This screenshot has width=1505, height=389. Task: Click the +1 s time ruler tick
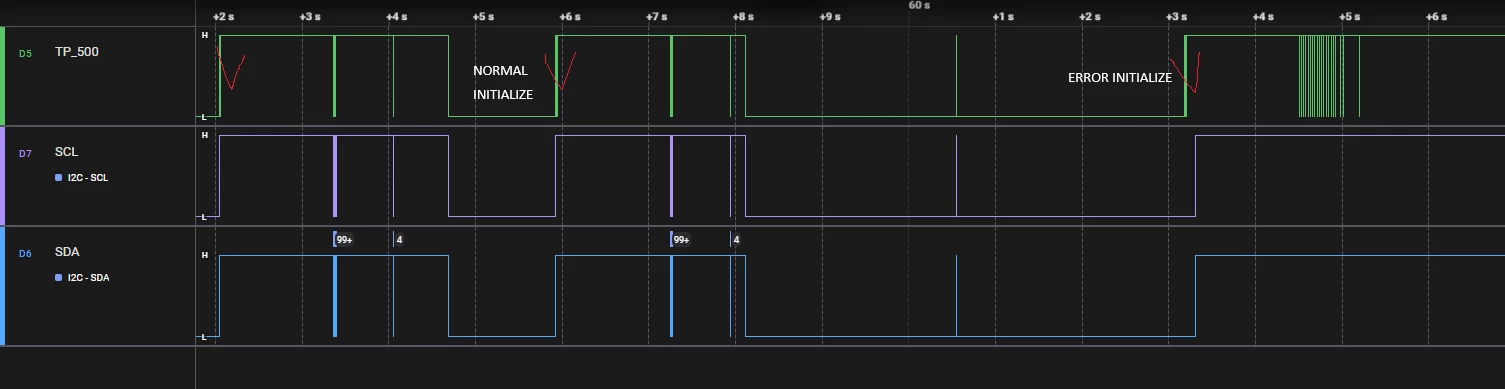[1003, 17]
